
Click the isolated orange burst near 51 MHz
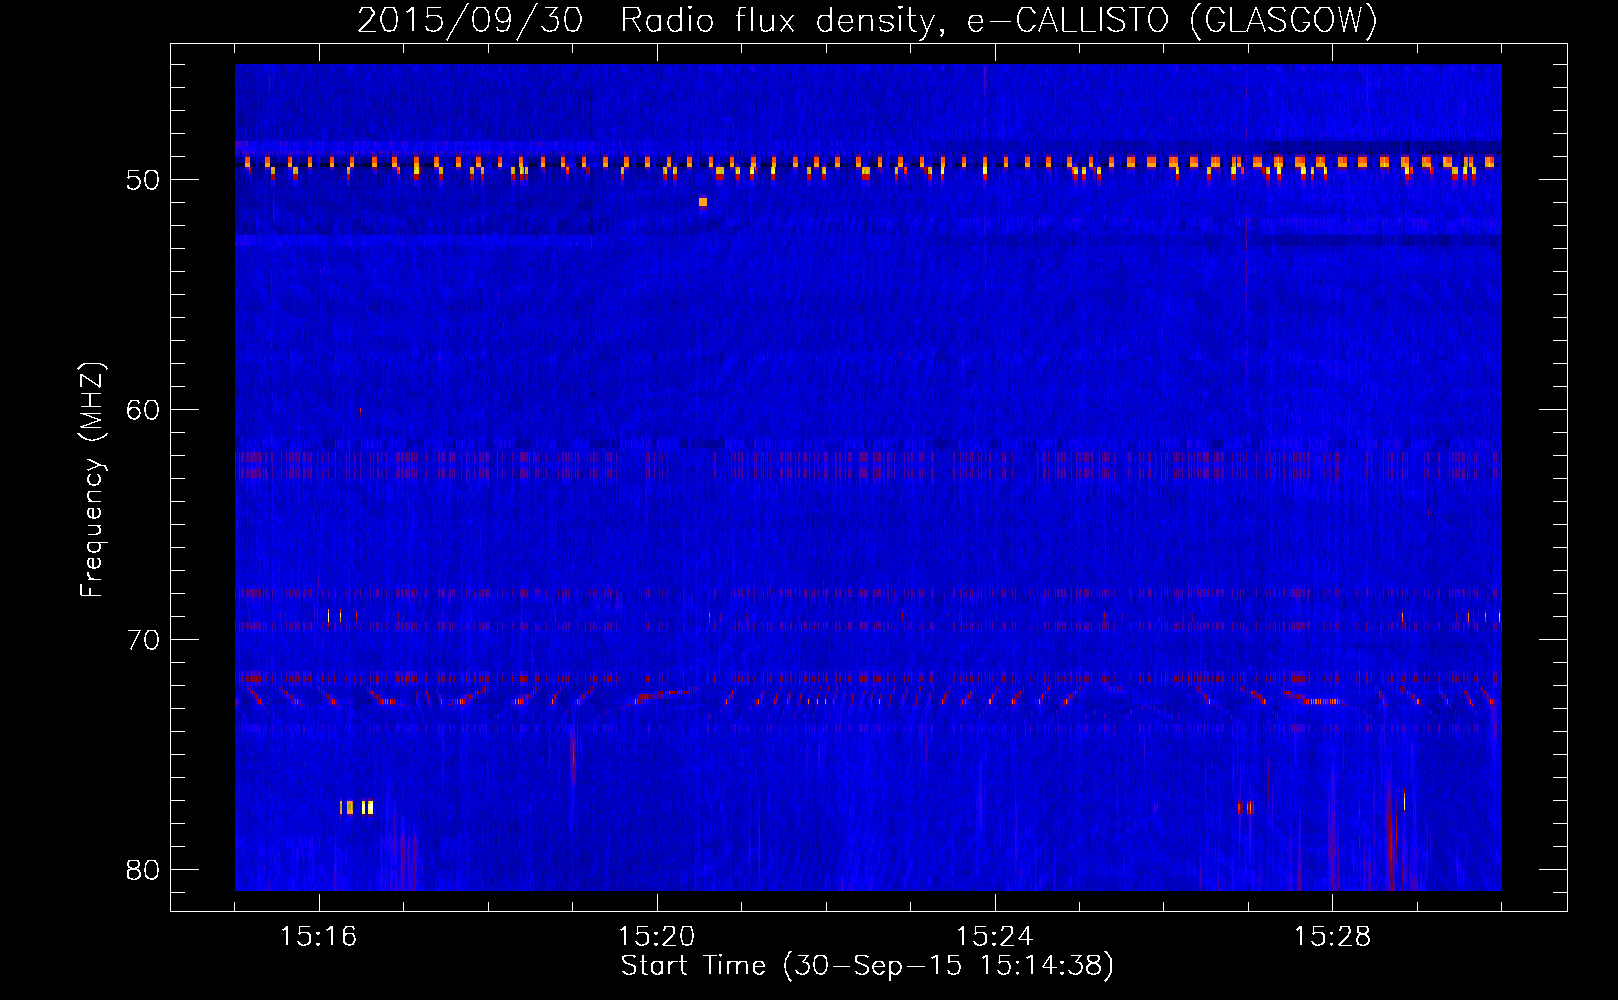click(x=703, y=202)
